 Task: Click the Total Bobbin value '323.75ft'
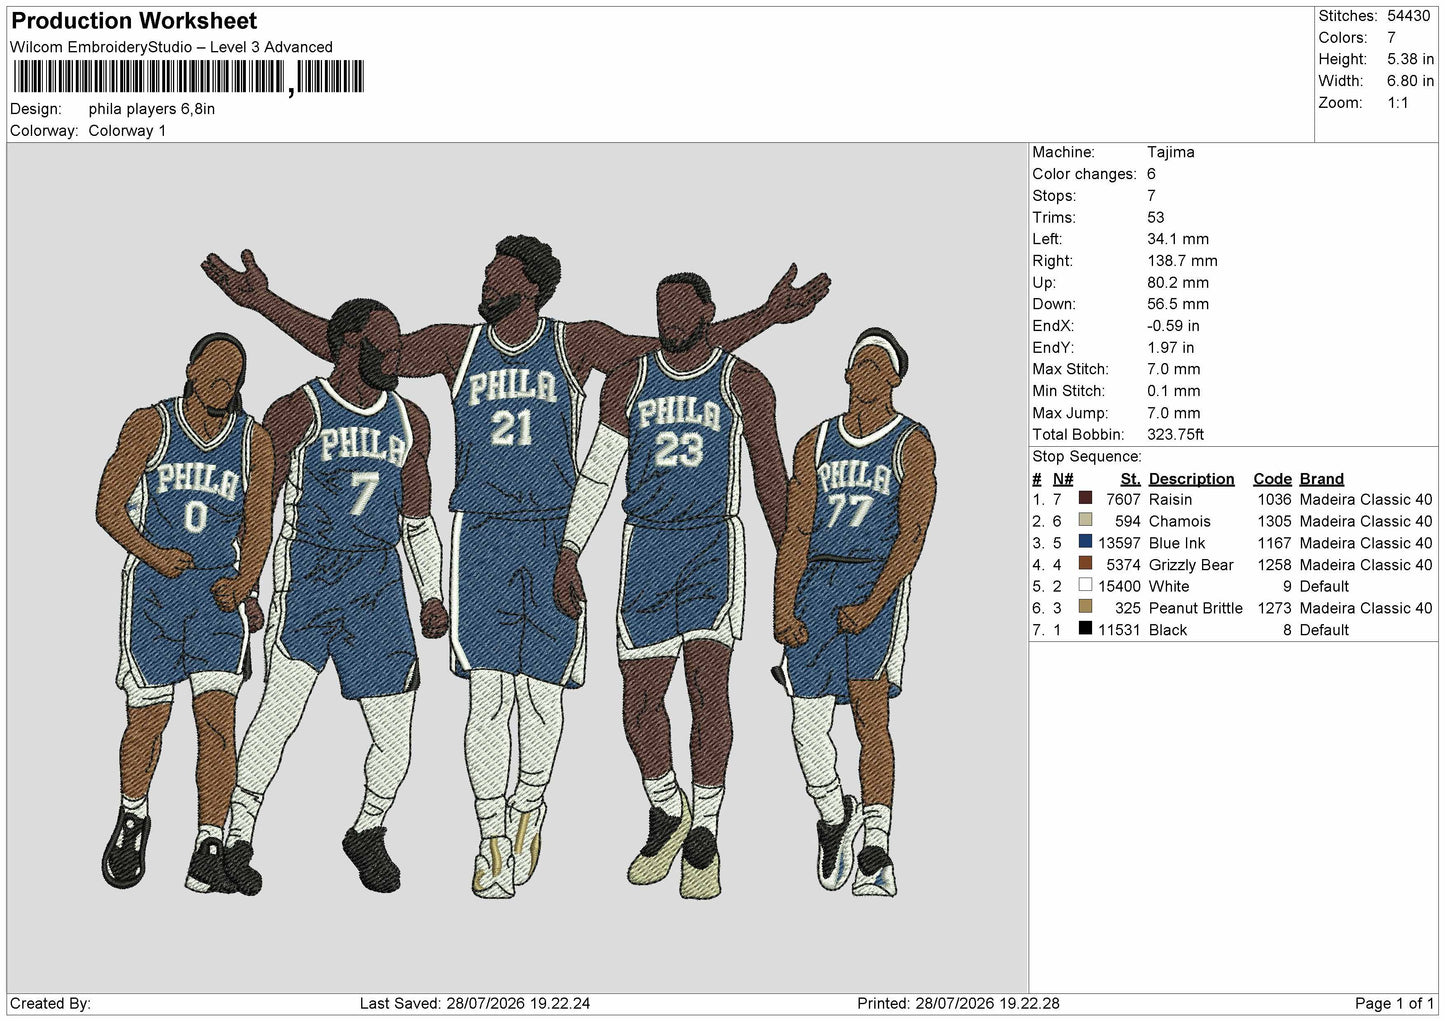coord(1175,435)
